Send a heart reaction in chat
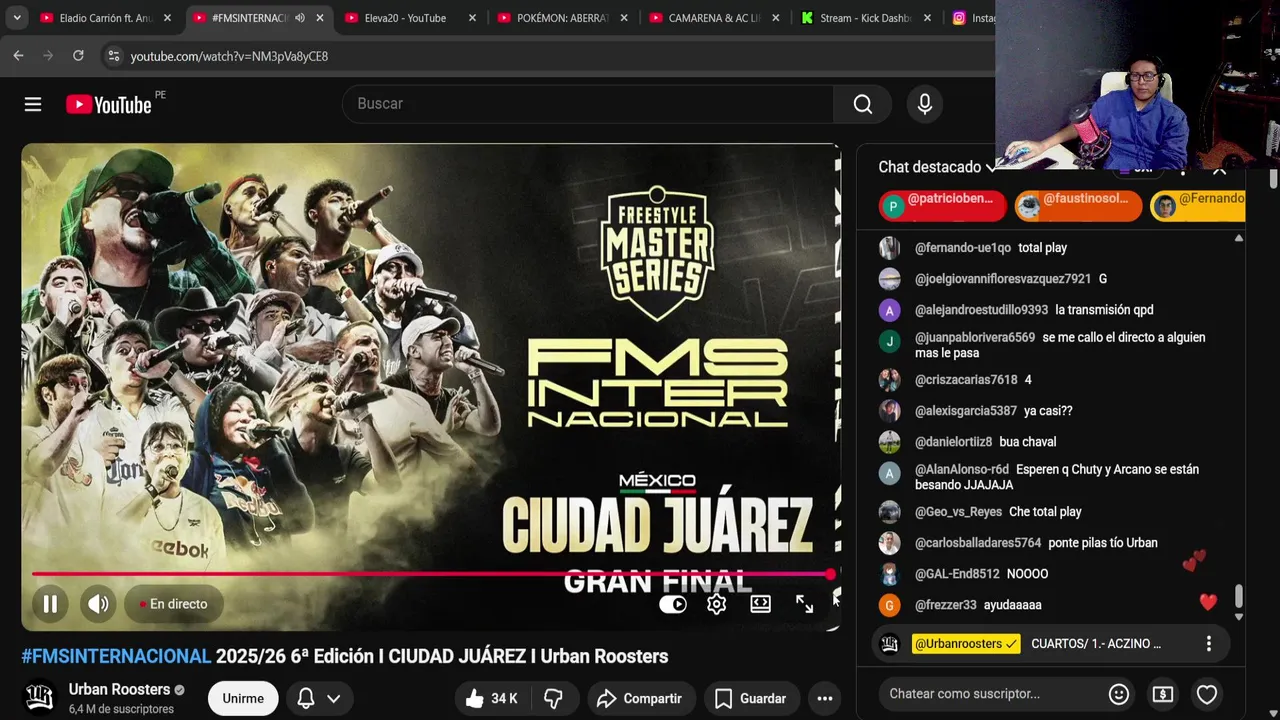Viewport: 1280px width, 720px height. pyautogui.click(x=1207, y=694)
